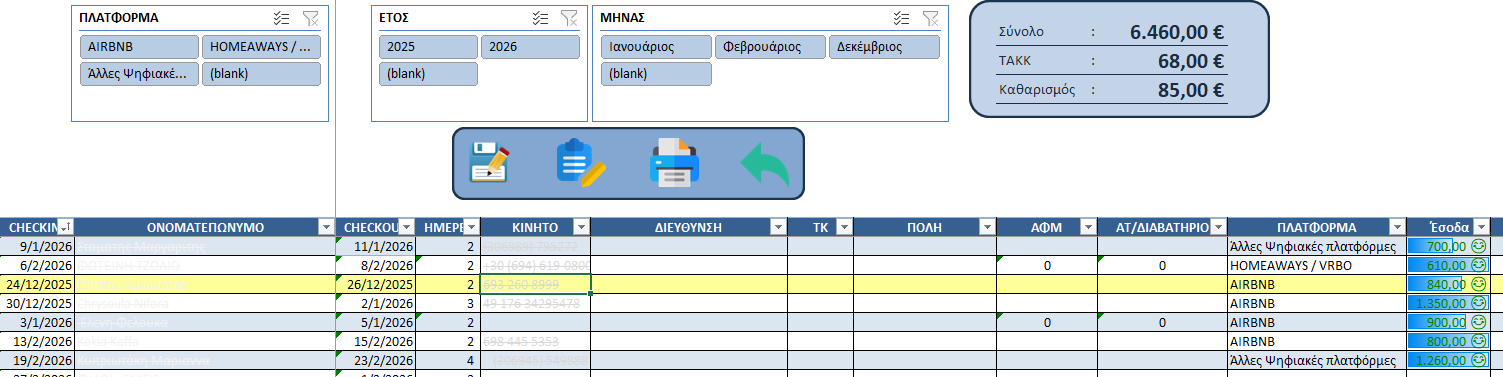This screenshot has height=377, width=1503.
Task: Click Σύνολο total value 6.460,00 €
Action: pyautogui.click(x=1177, y=31)
